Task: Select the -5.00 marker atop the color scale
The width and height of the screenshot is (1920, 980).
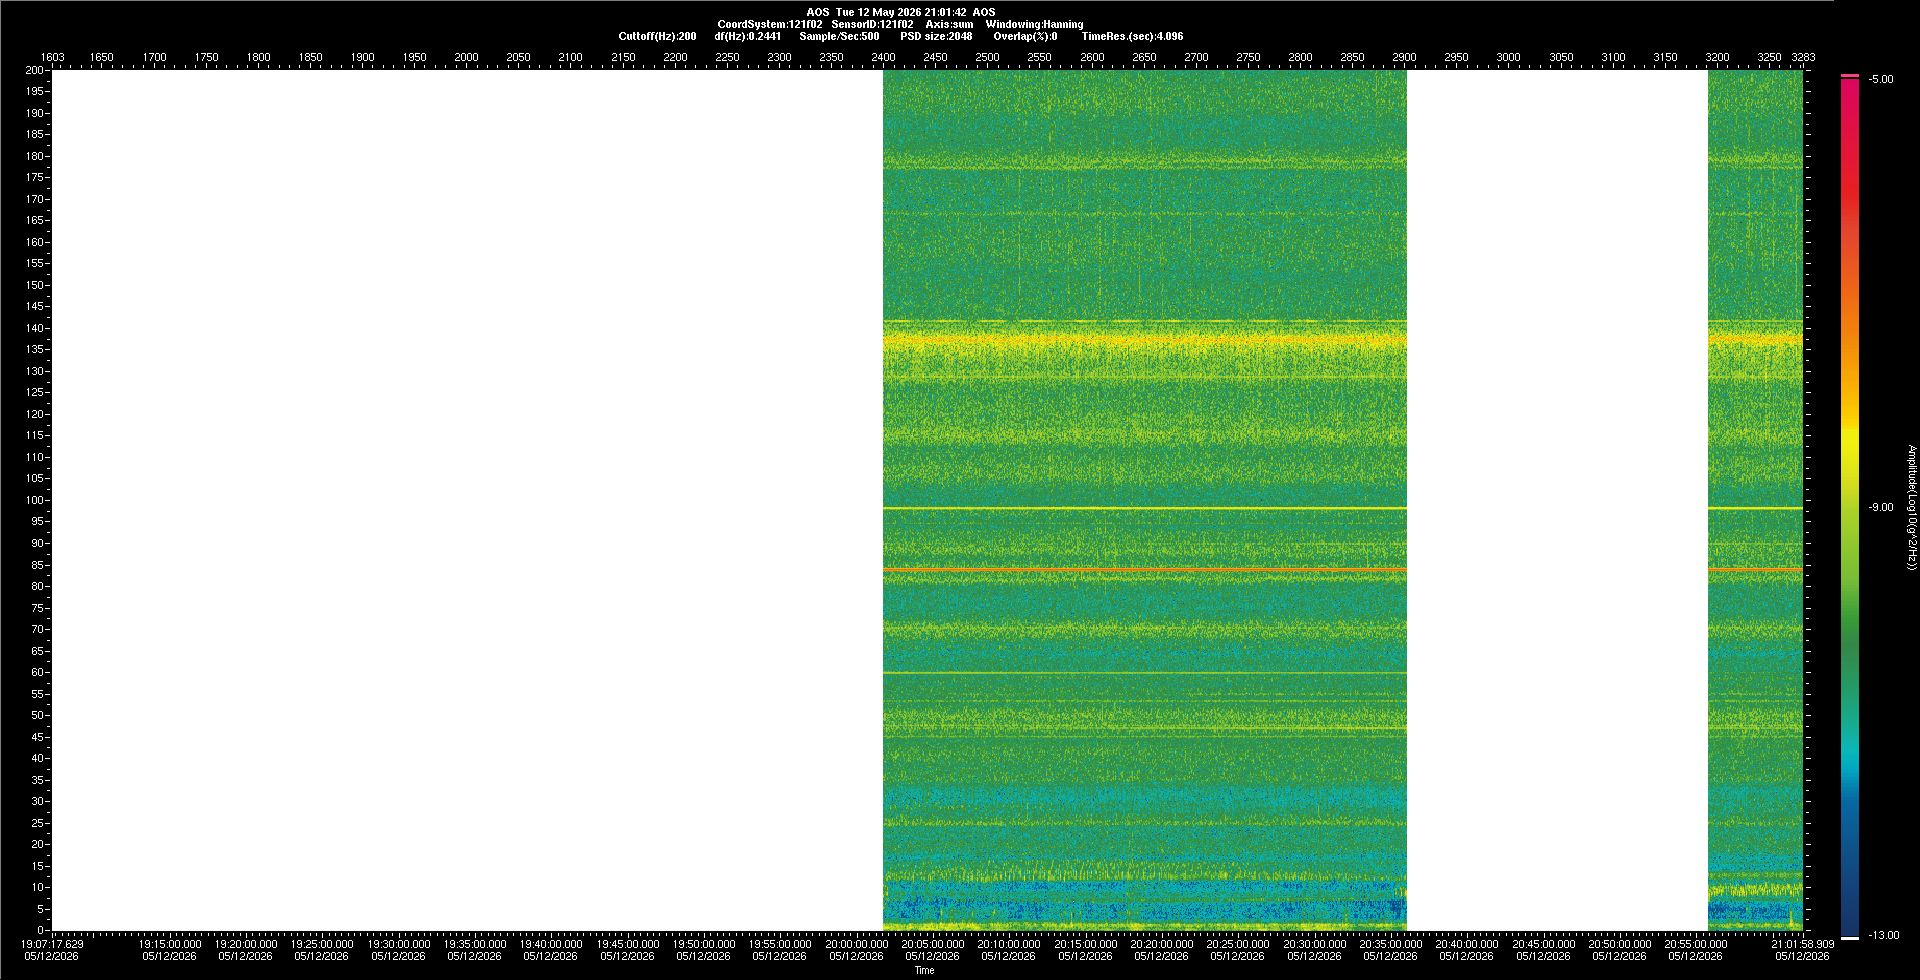Action: point(1881,79)
